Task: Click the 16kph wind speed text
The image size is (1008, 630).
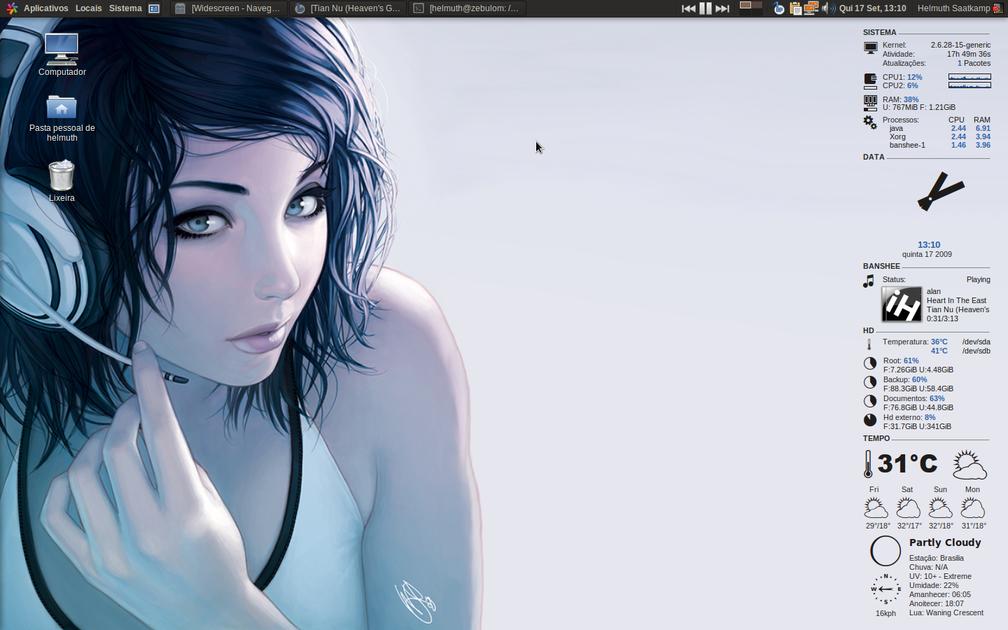Action: [x=885, y=613]
